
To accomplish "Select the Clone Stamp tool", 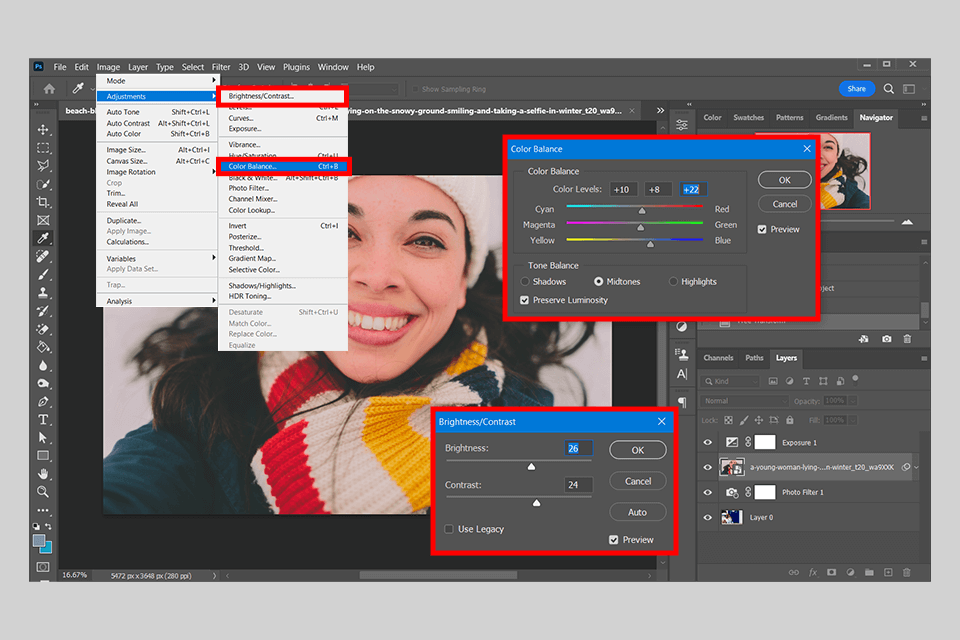I will [x=43, y=293].
